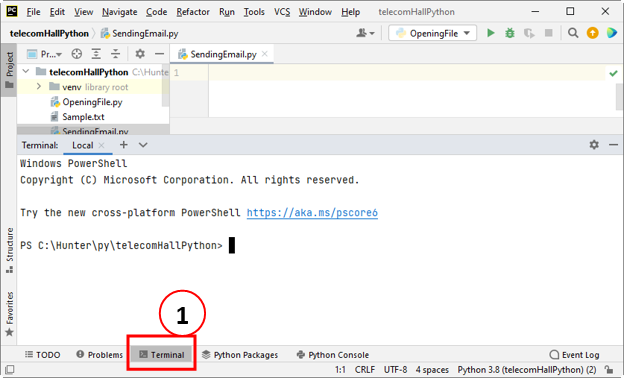
Task: Change the 4 spaces indent setting
Action: 432,370
